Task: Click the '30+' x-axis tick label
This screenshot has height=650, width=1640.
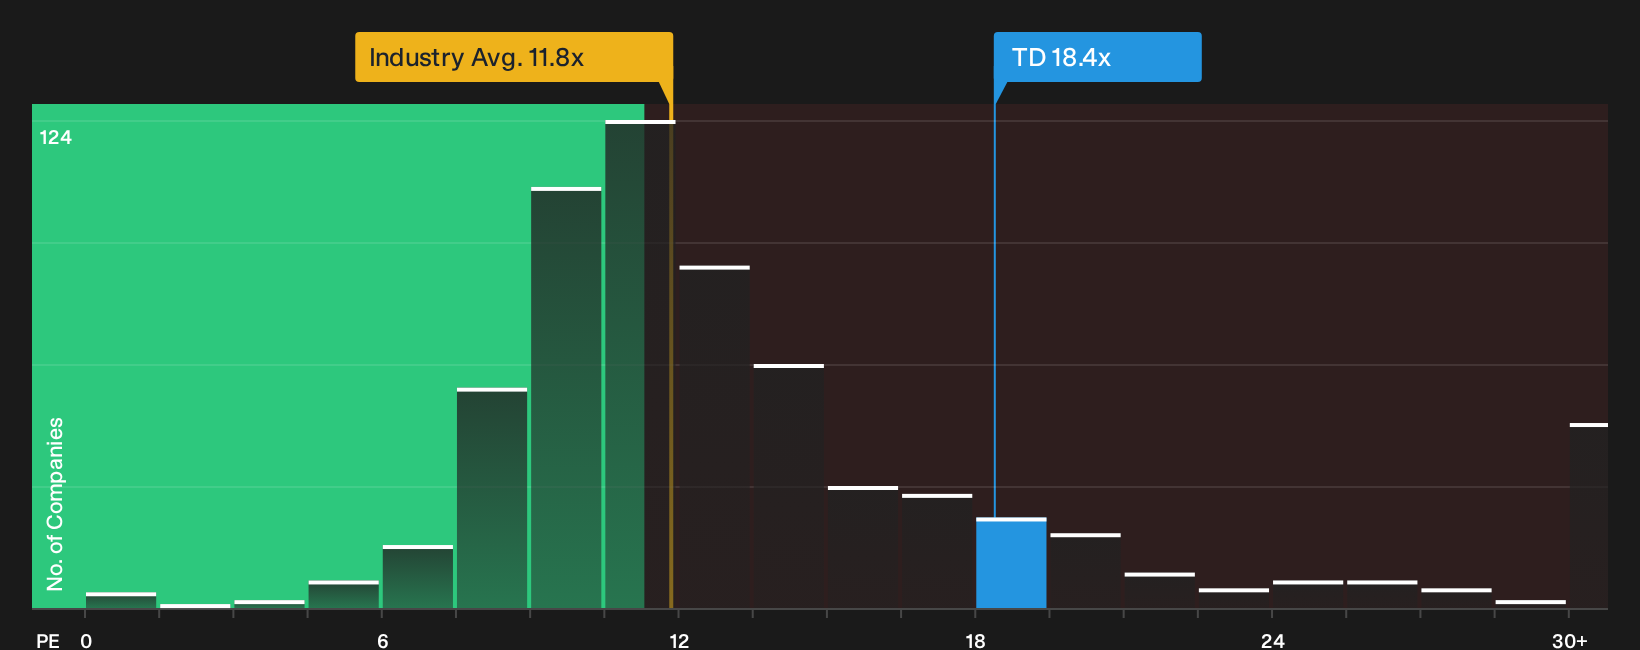Action: pyautogui.click(x=1569, y=641)
